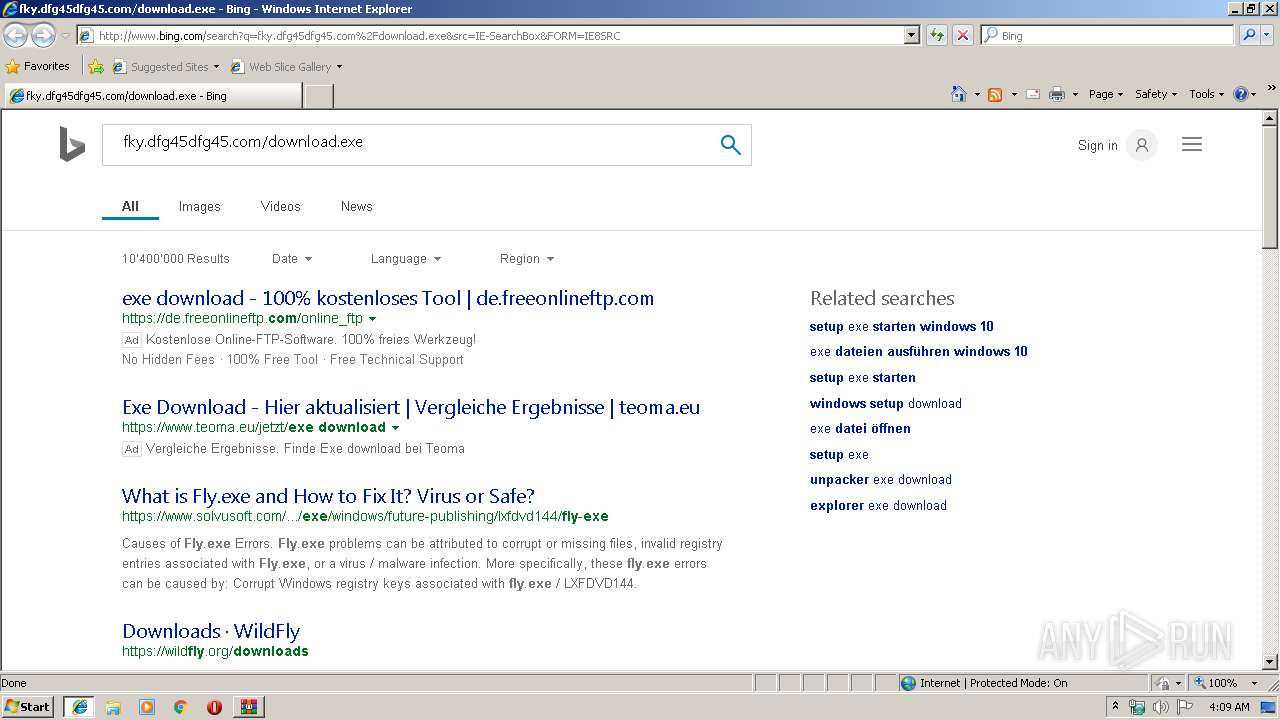Screen dimensions: 1280x720
Task: Open the Date filter dropdown
Action: pos(292,258)
